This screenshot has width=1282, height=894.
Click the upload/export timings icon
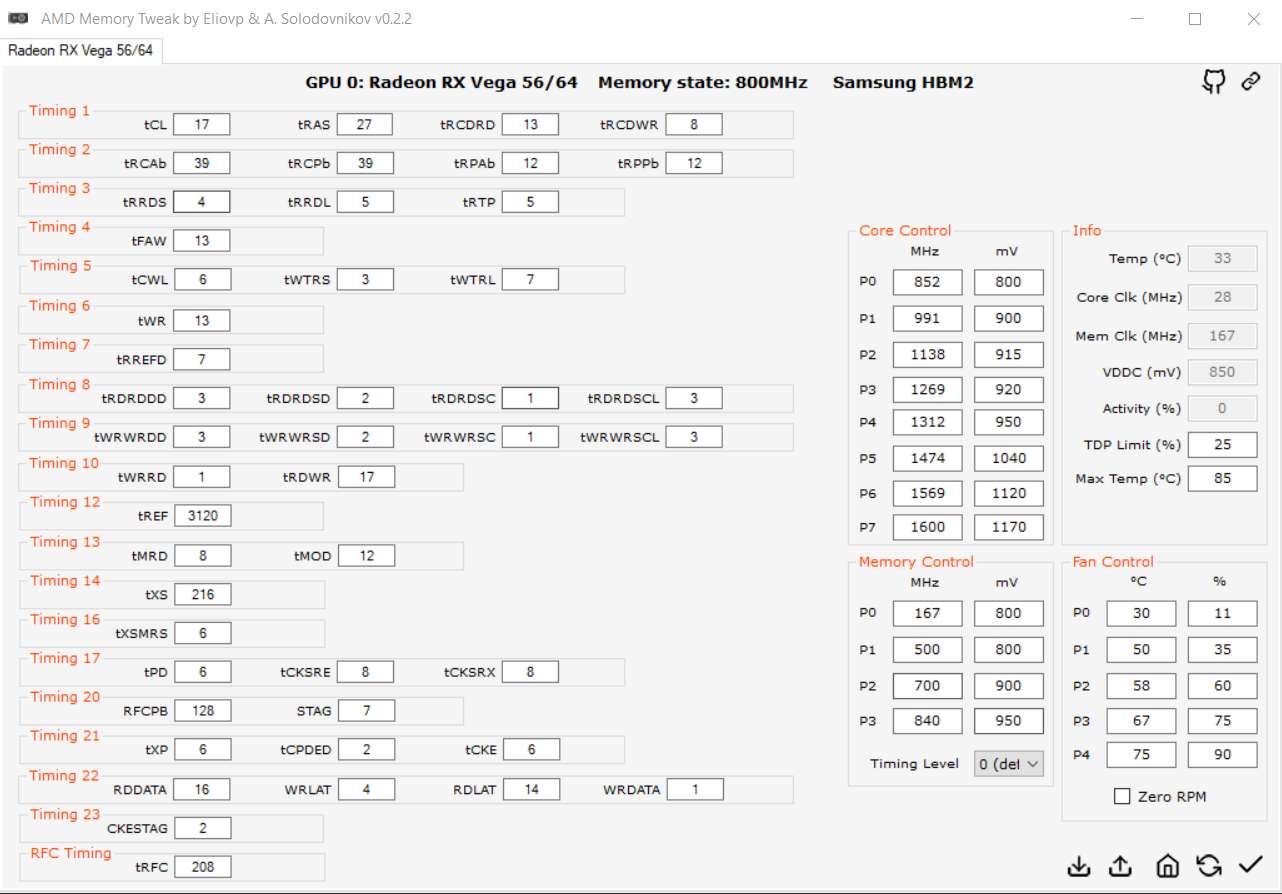pos(1121,866)
